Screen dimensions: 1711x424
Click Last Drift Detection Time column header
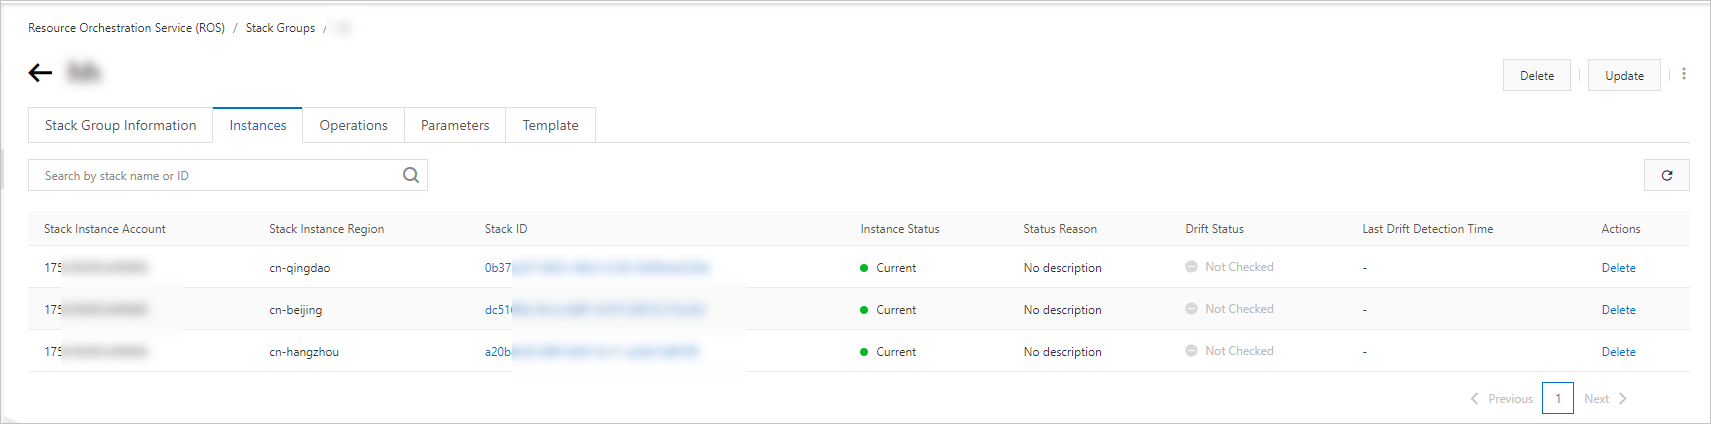click(x=1427, y=229)
